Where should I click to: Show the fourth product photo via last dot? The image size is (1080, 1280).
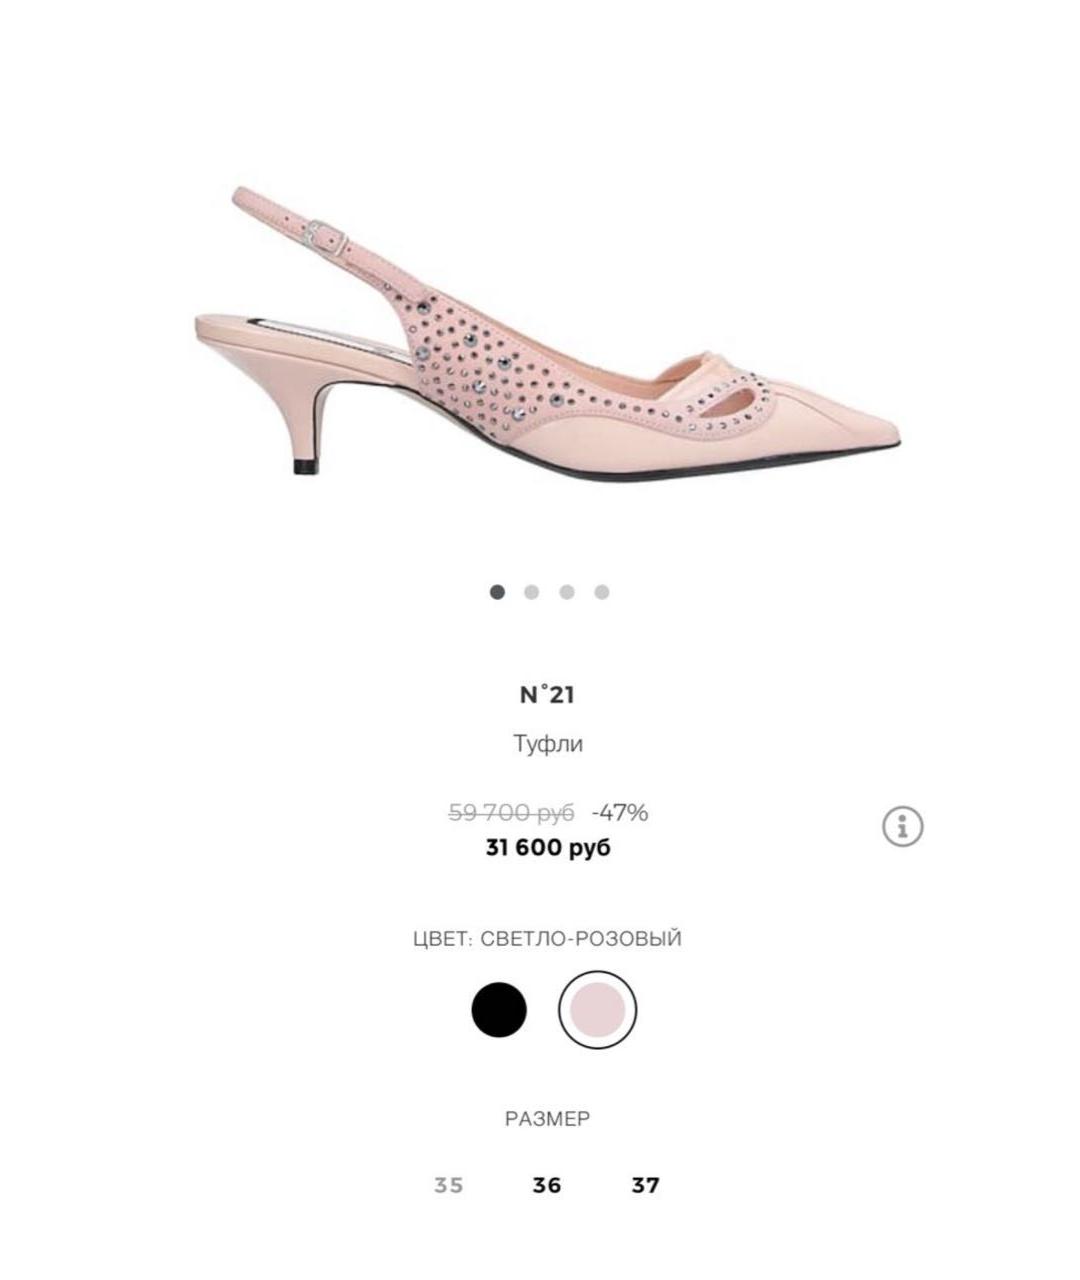click(601, 592)
